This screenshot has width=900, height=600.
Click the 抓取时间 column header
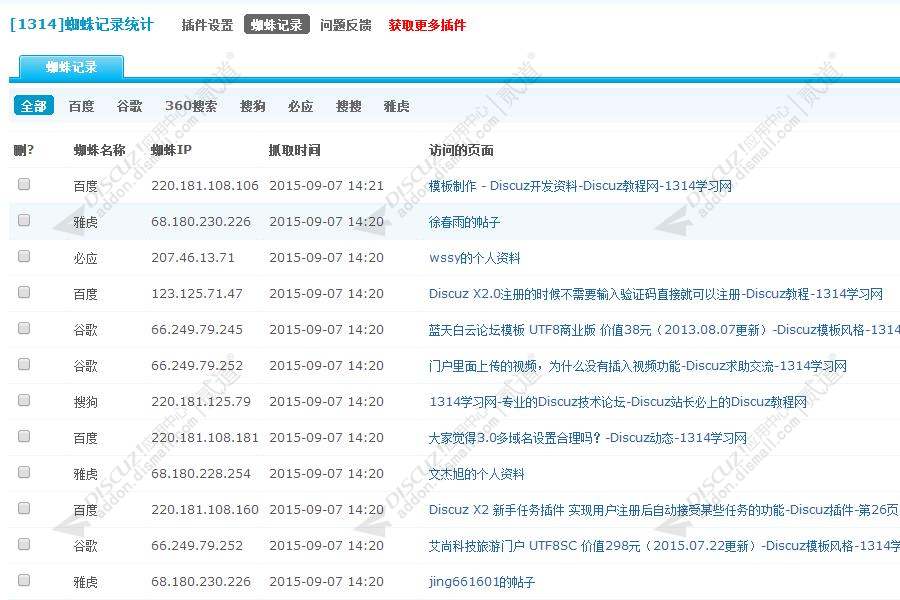pyautogui.click(x=294, y=150)
